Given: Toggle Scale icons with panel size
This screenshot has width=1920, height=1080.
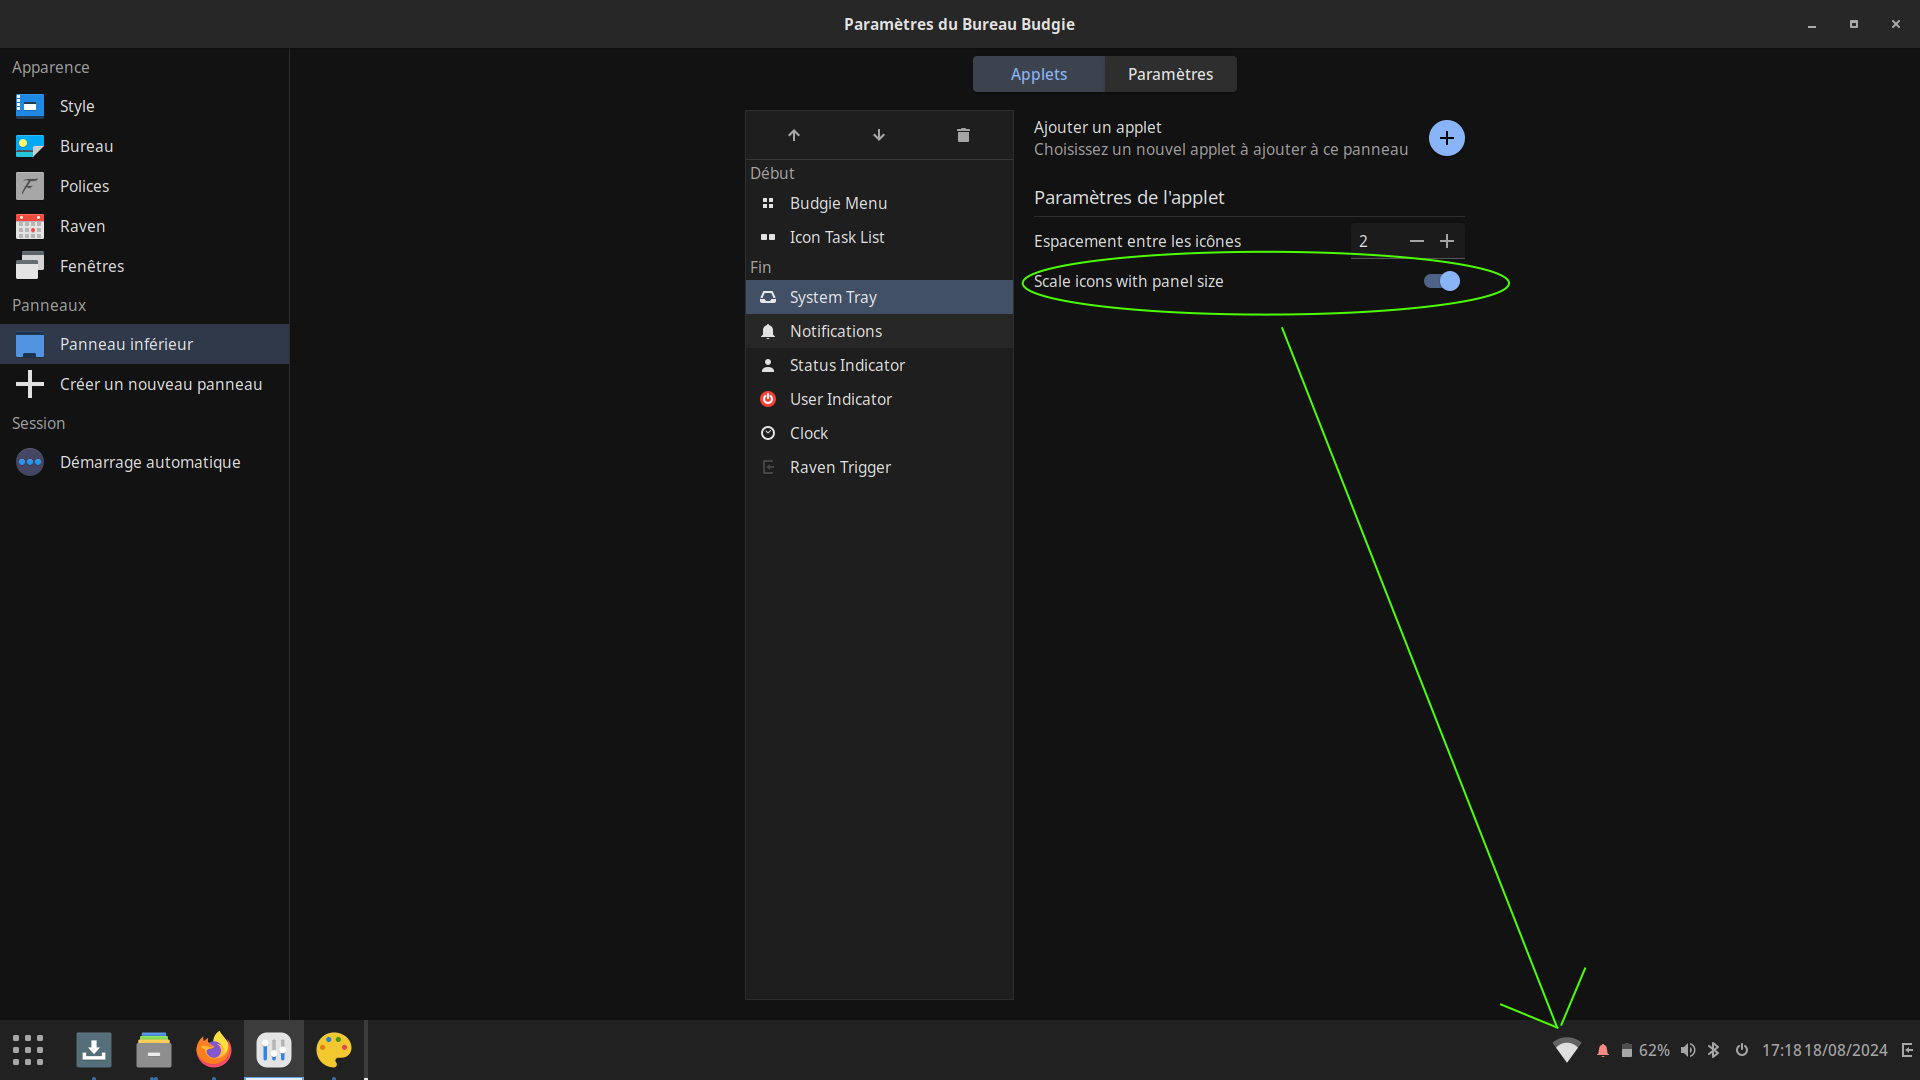Looking at the screenshot, I should click(x=1442, y=281).
